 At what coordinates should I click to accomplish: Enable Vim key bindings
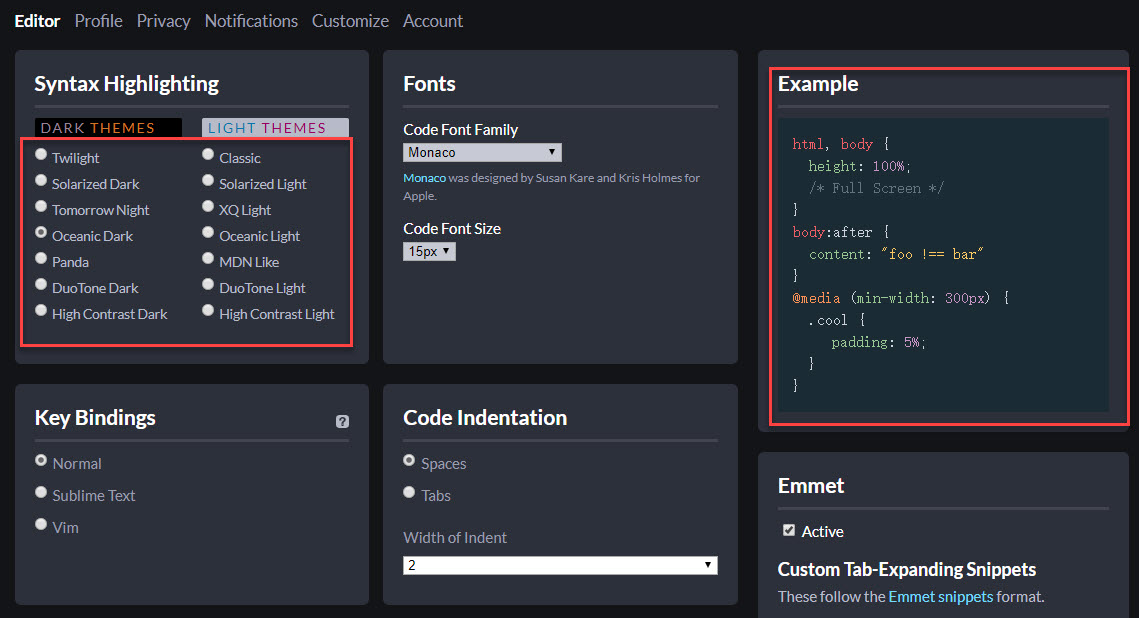41,524
